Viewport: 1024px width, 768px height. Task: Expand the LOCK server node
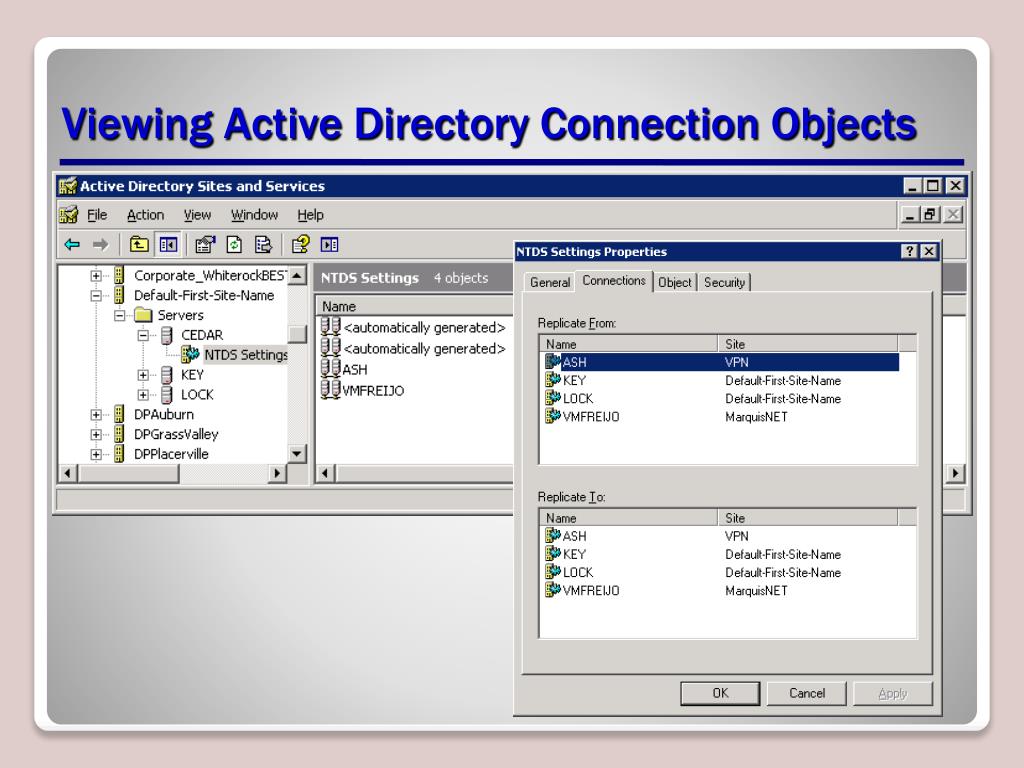click(x=143, y=394)
